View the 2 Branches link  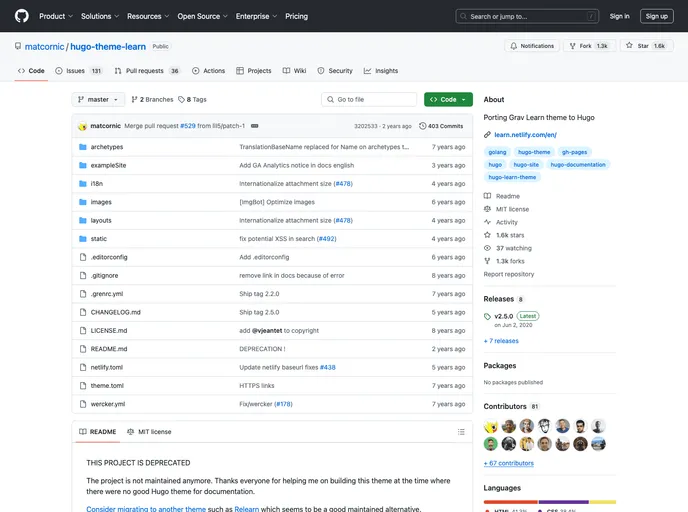click(x=152, y=100)
